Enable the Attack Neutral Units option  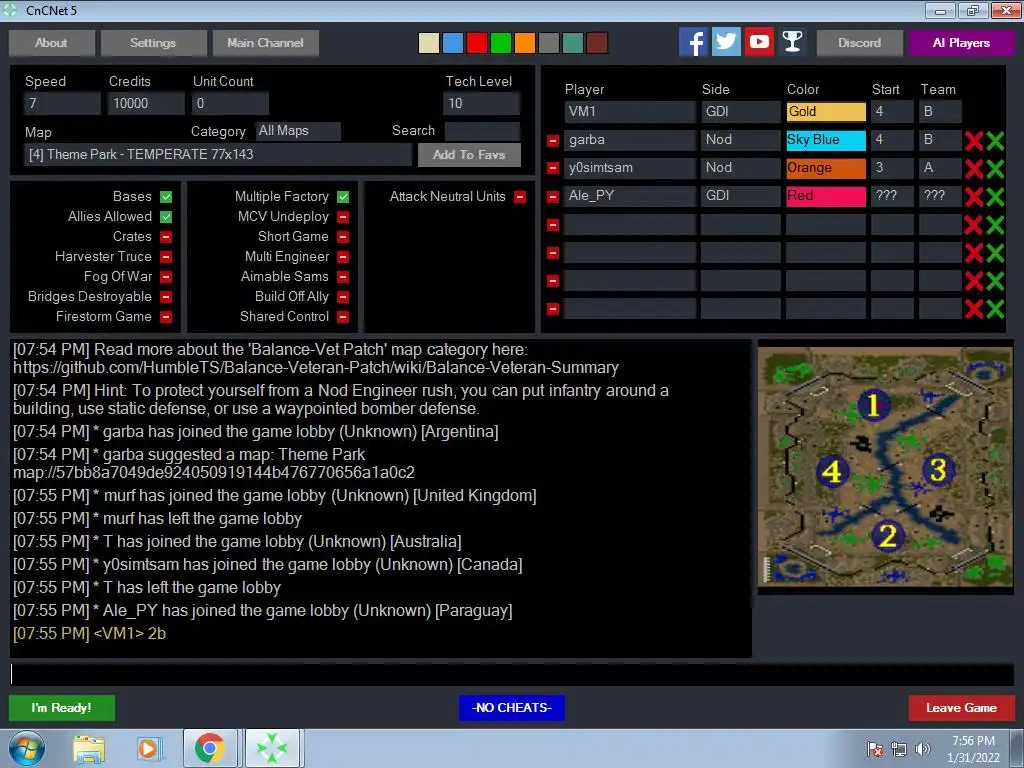click(520, 197)
